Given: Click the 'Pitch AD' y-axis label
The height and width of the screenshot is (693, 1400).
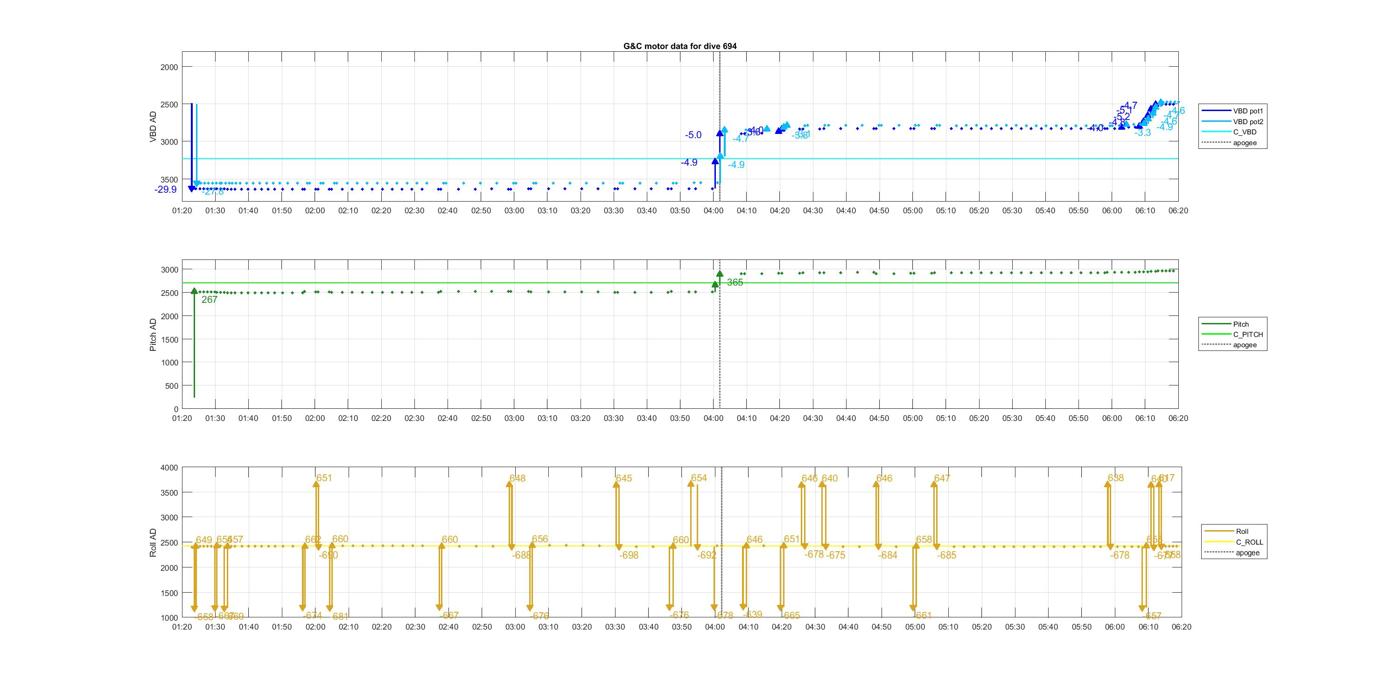Looking at the screenshot, I should click(153, 335).
